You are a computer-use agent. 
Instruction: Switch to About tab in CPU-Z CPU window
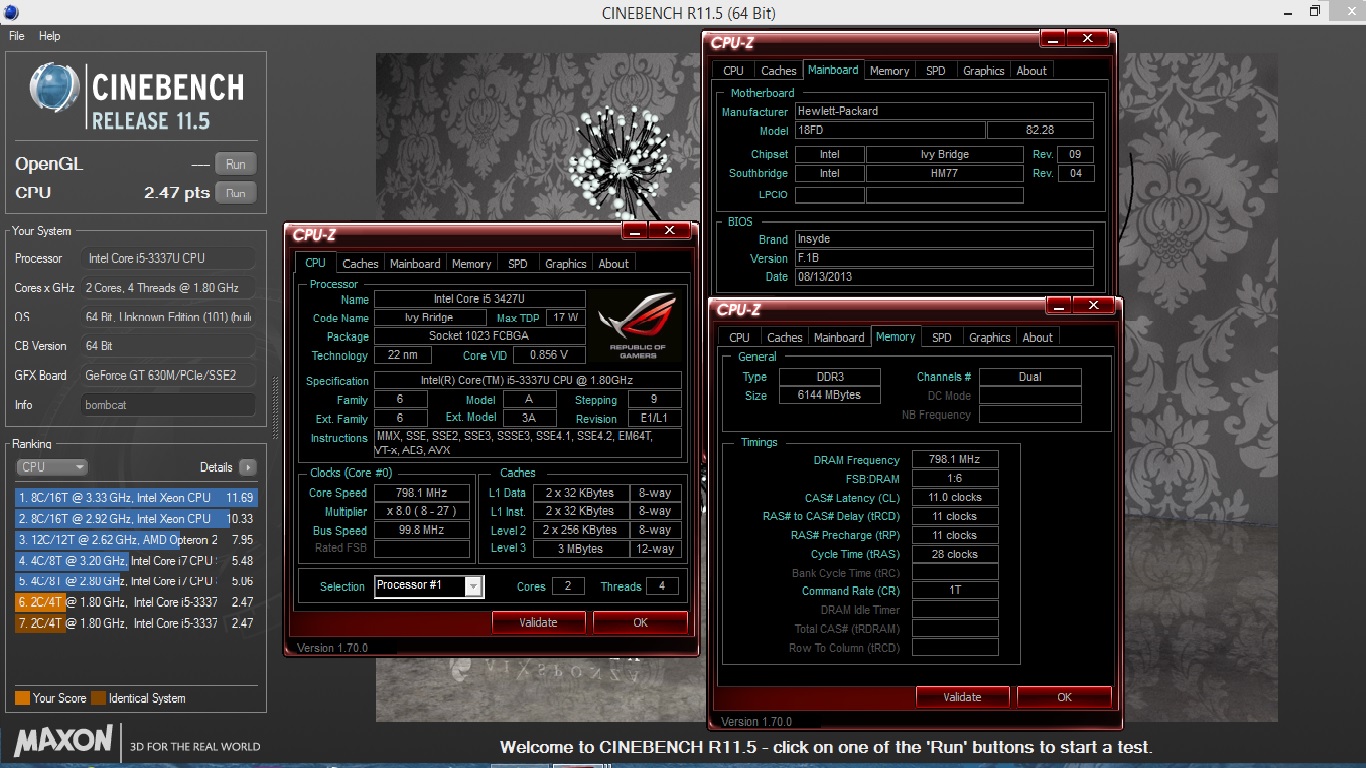[x=614, y=264]
